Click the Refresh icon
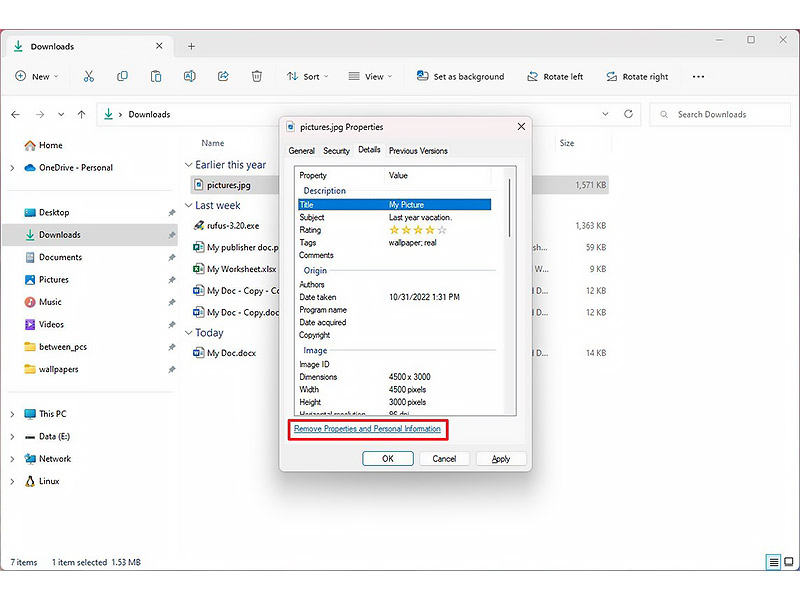Image resolution: width=800 pixels, height=600 pixels. tap(629, 114)
